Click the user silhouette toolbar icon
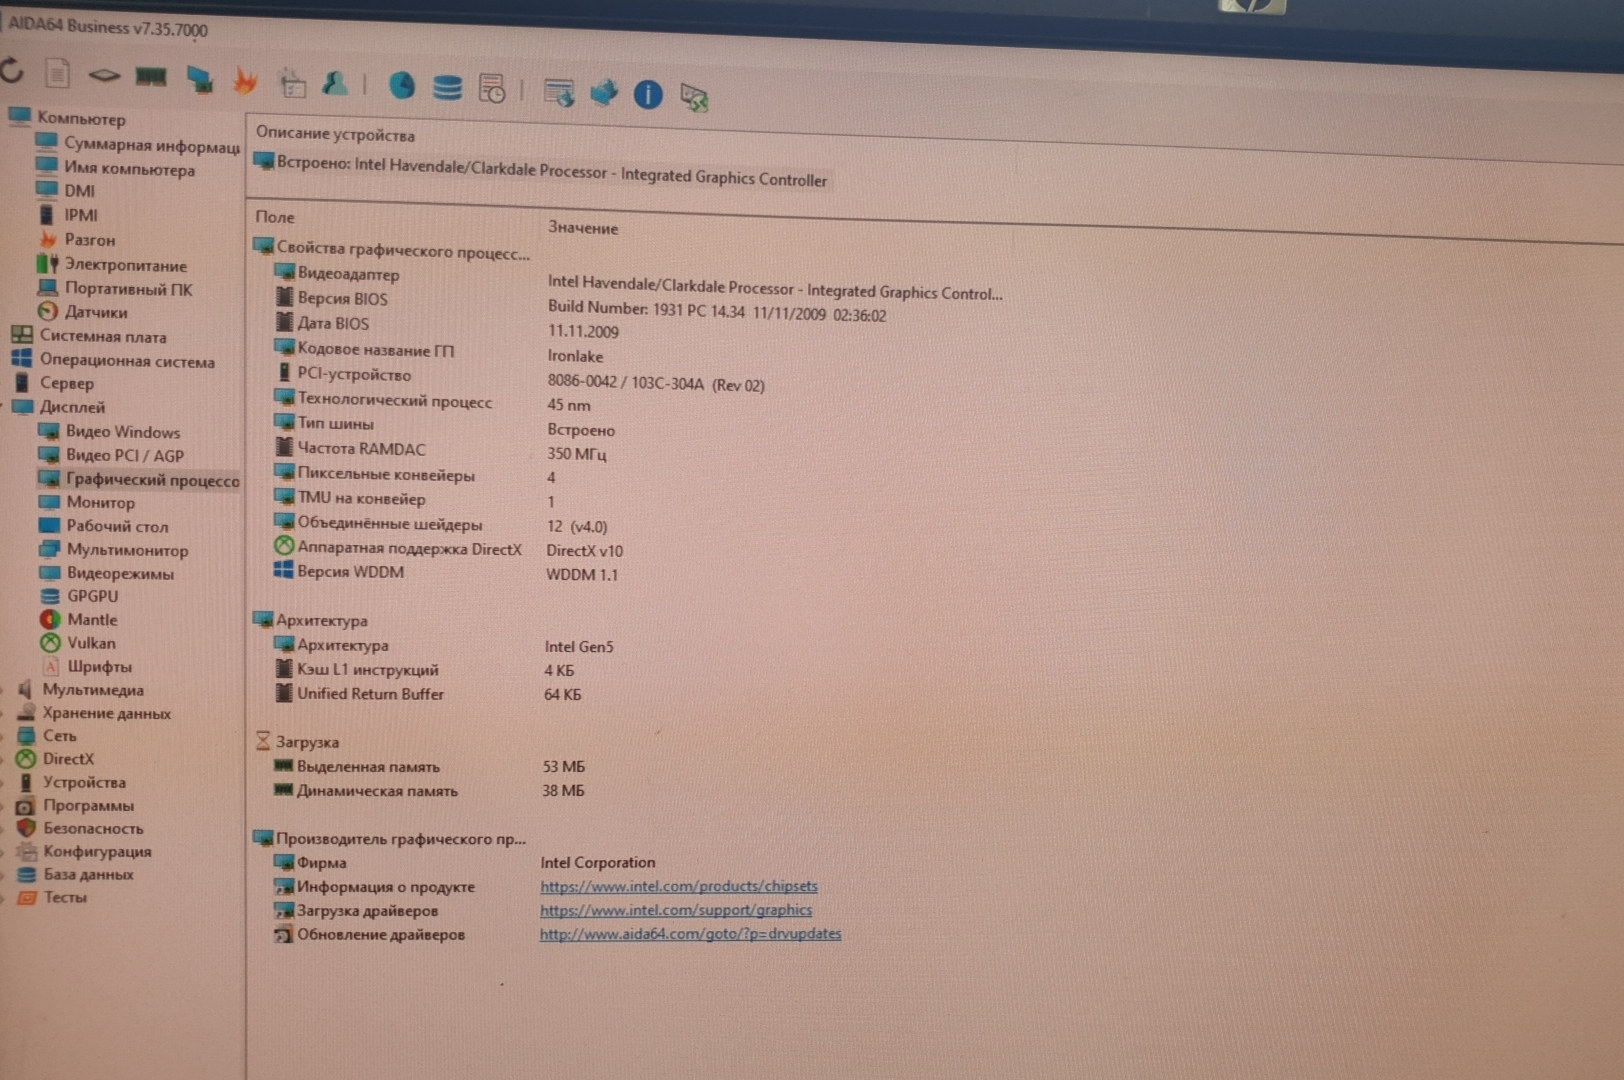 click(336, 84)
